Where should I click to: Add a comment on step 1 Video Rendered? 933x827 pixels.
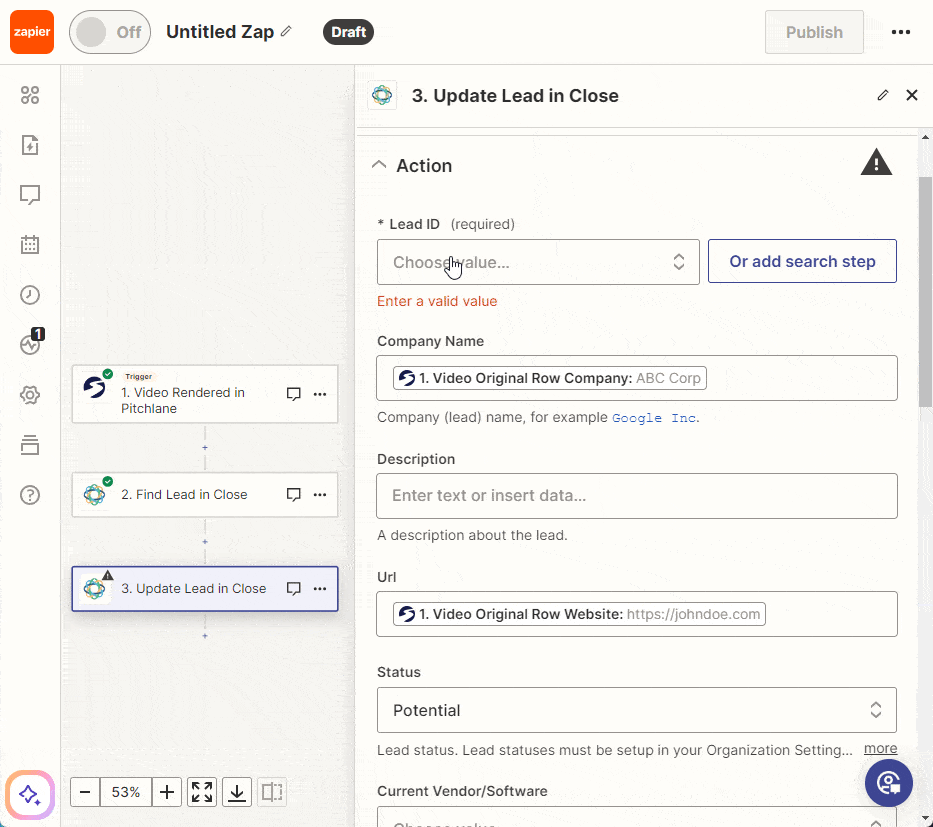point(293,394)
